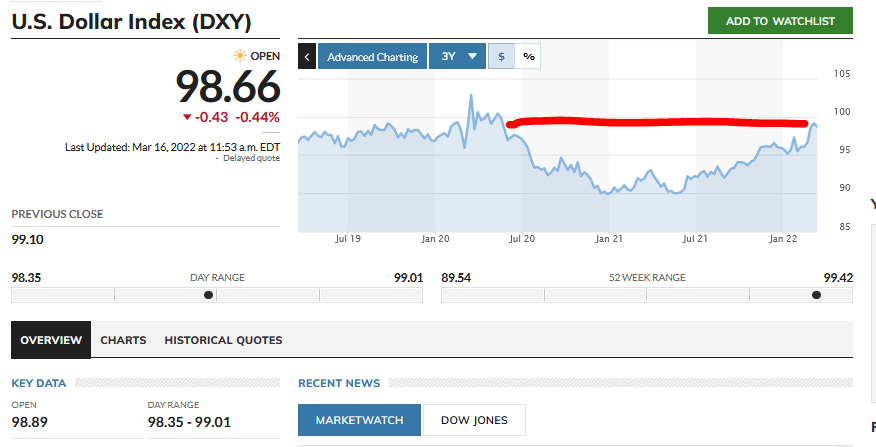Click the day range high 99.01

click(x=408, y=278)
